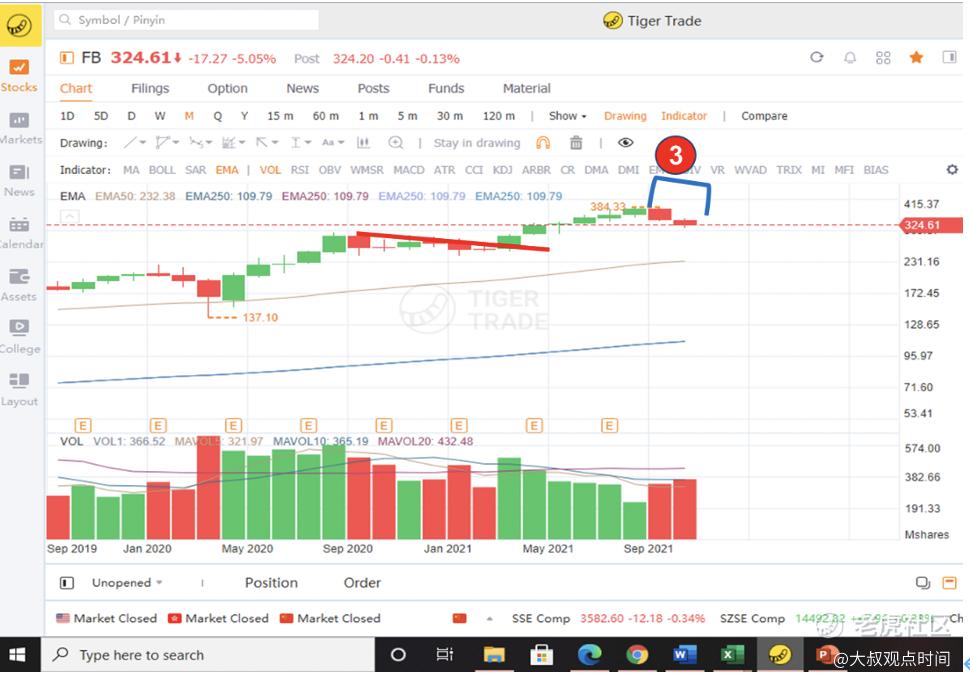Switch to the Funds tab

point(446,88)
